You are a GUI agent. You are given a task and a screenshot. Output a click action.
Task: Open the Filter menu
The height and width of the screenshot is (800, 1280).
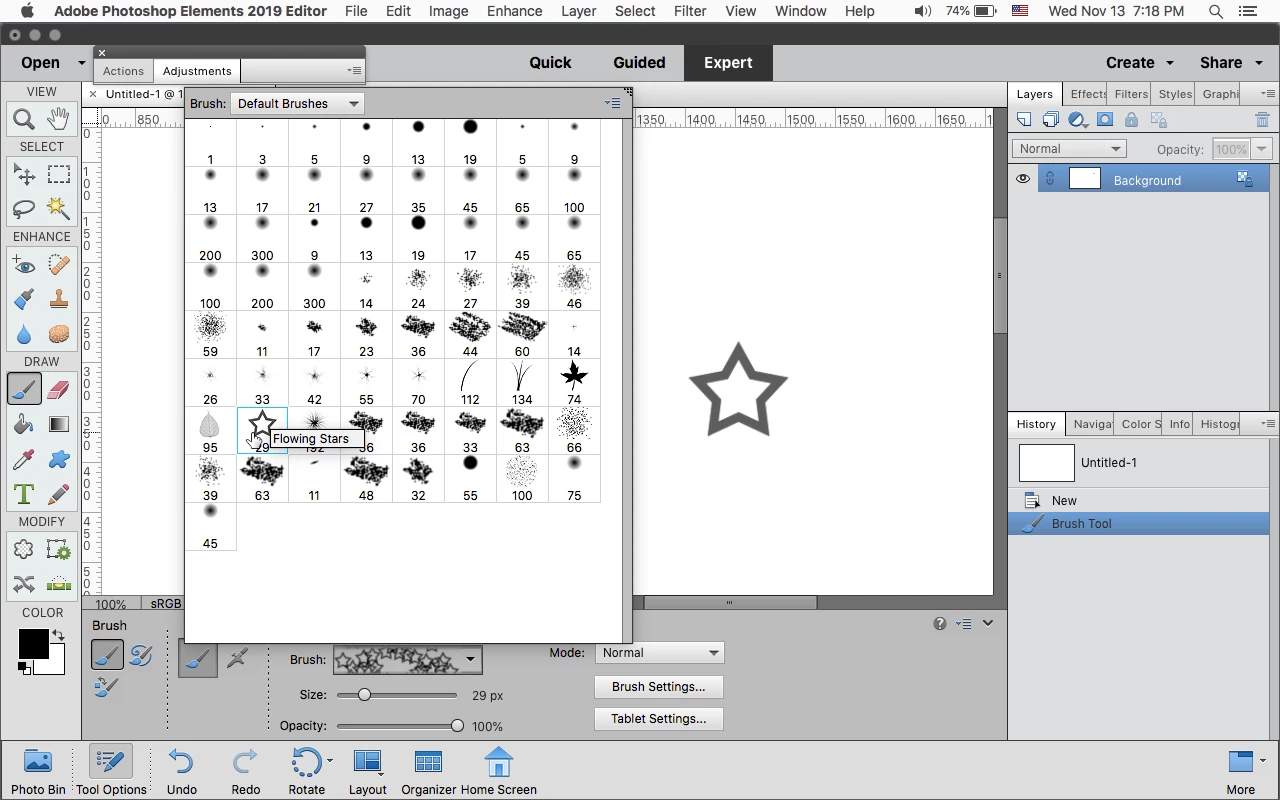point(690,11)
